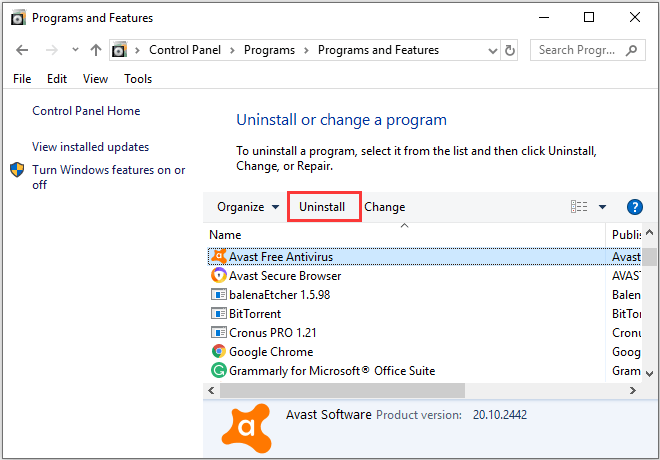Image resolution: width=660 pixels, height=460 pixels.
Task: Click the Google Chrome icon in list
Action: pos(219,352)
